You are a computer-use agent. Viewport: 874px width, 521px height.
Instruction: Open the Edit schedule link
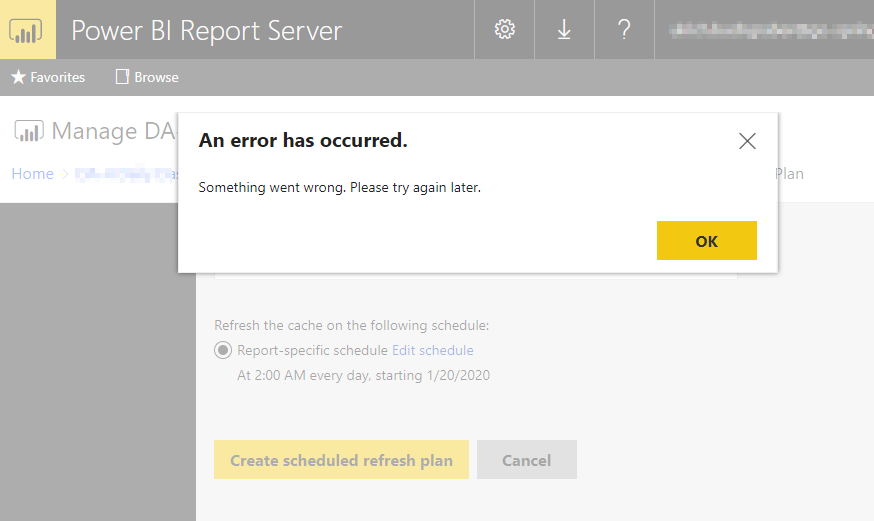(x=433, y=350)
